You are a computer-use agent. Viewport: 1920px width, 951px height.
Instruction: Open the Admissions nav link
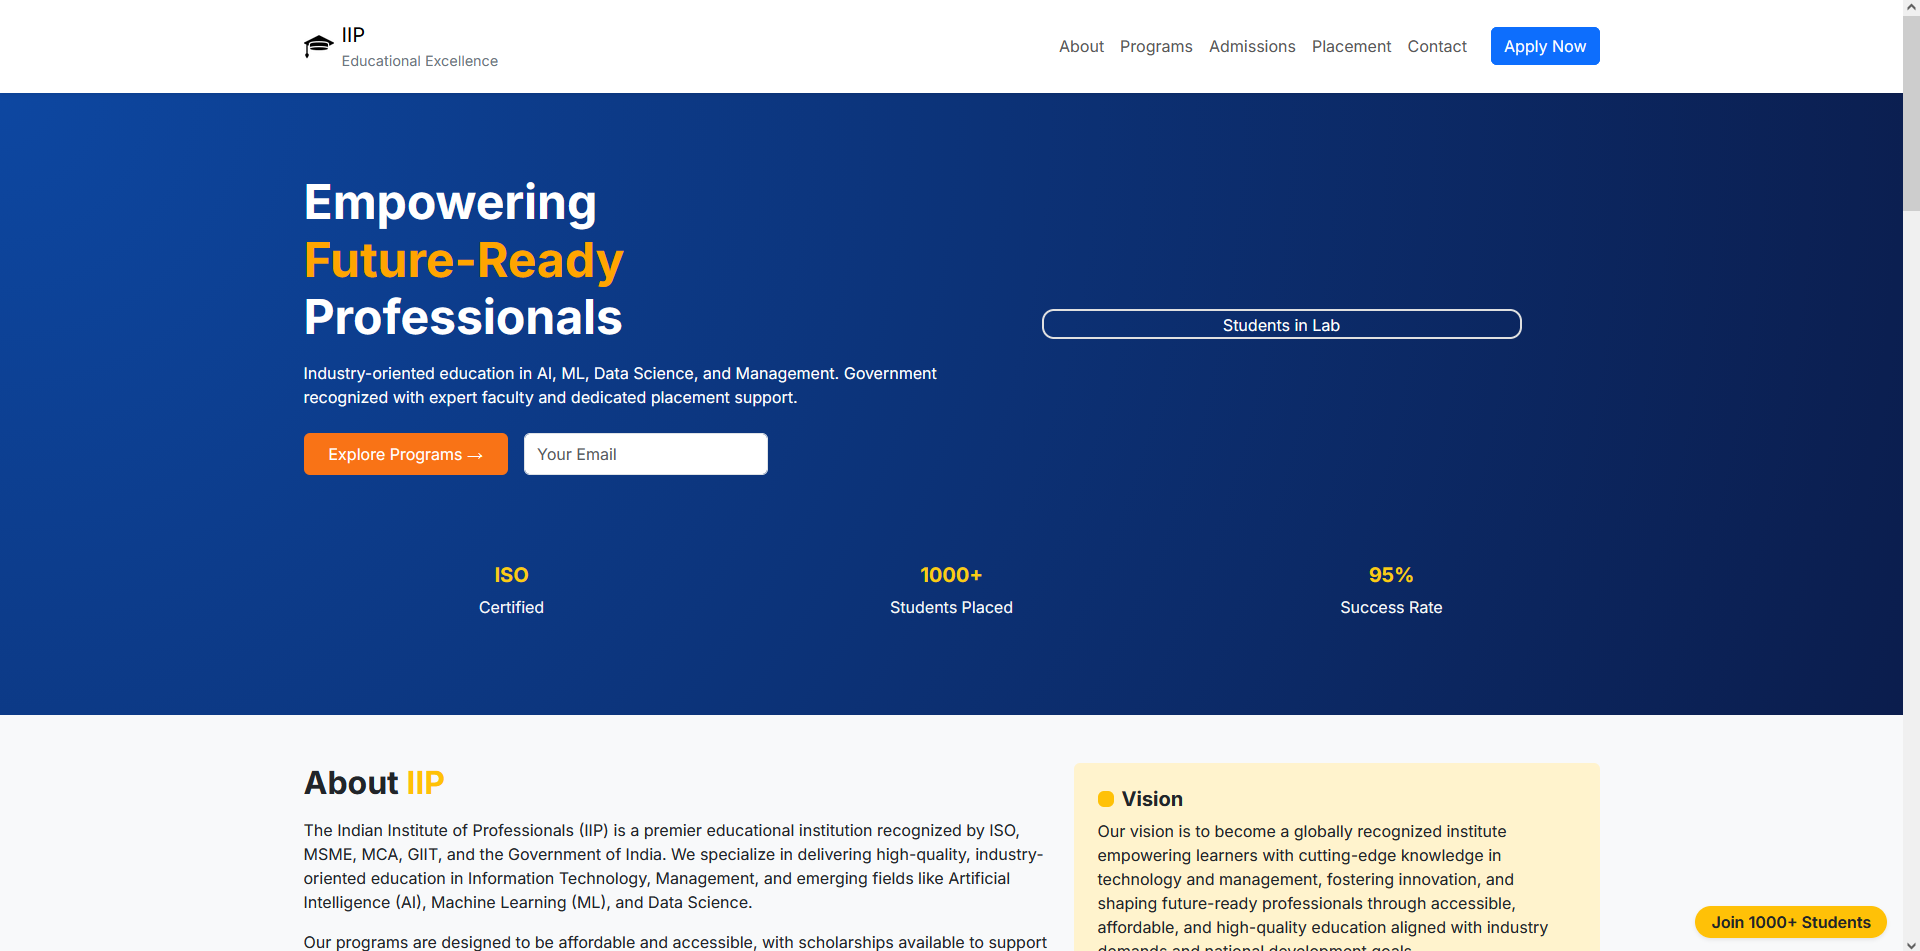click(1252, 47)
